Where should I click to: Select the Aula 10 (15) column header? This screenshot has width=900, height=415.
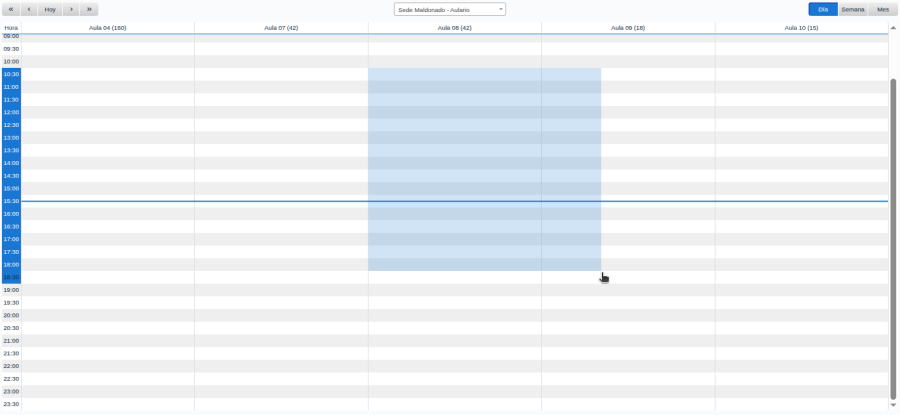click(801, 28)
